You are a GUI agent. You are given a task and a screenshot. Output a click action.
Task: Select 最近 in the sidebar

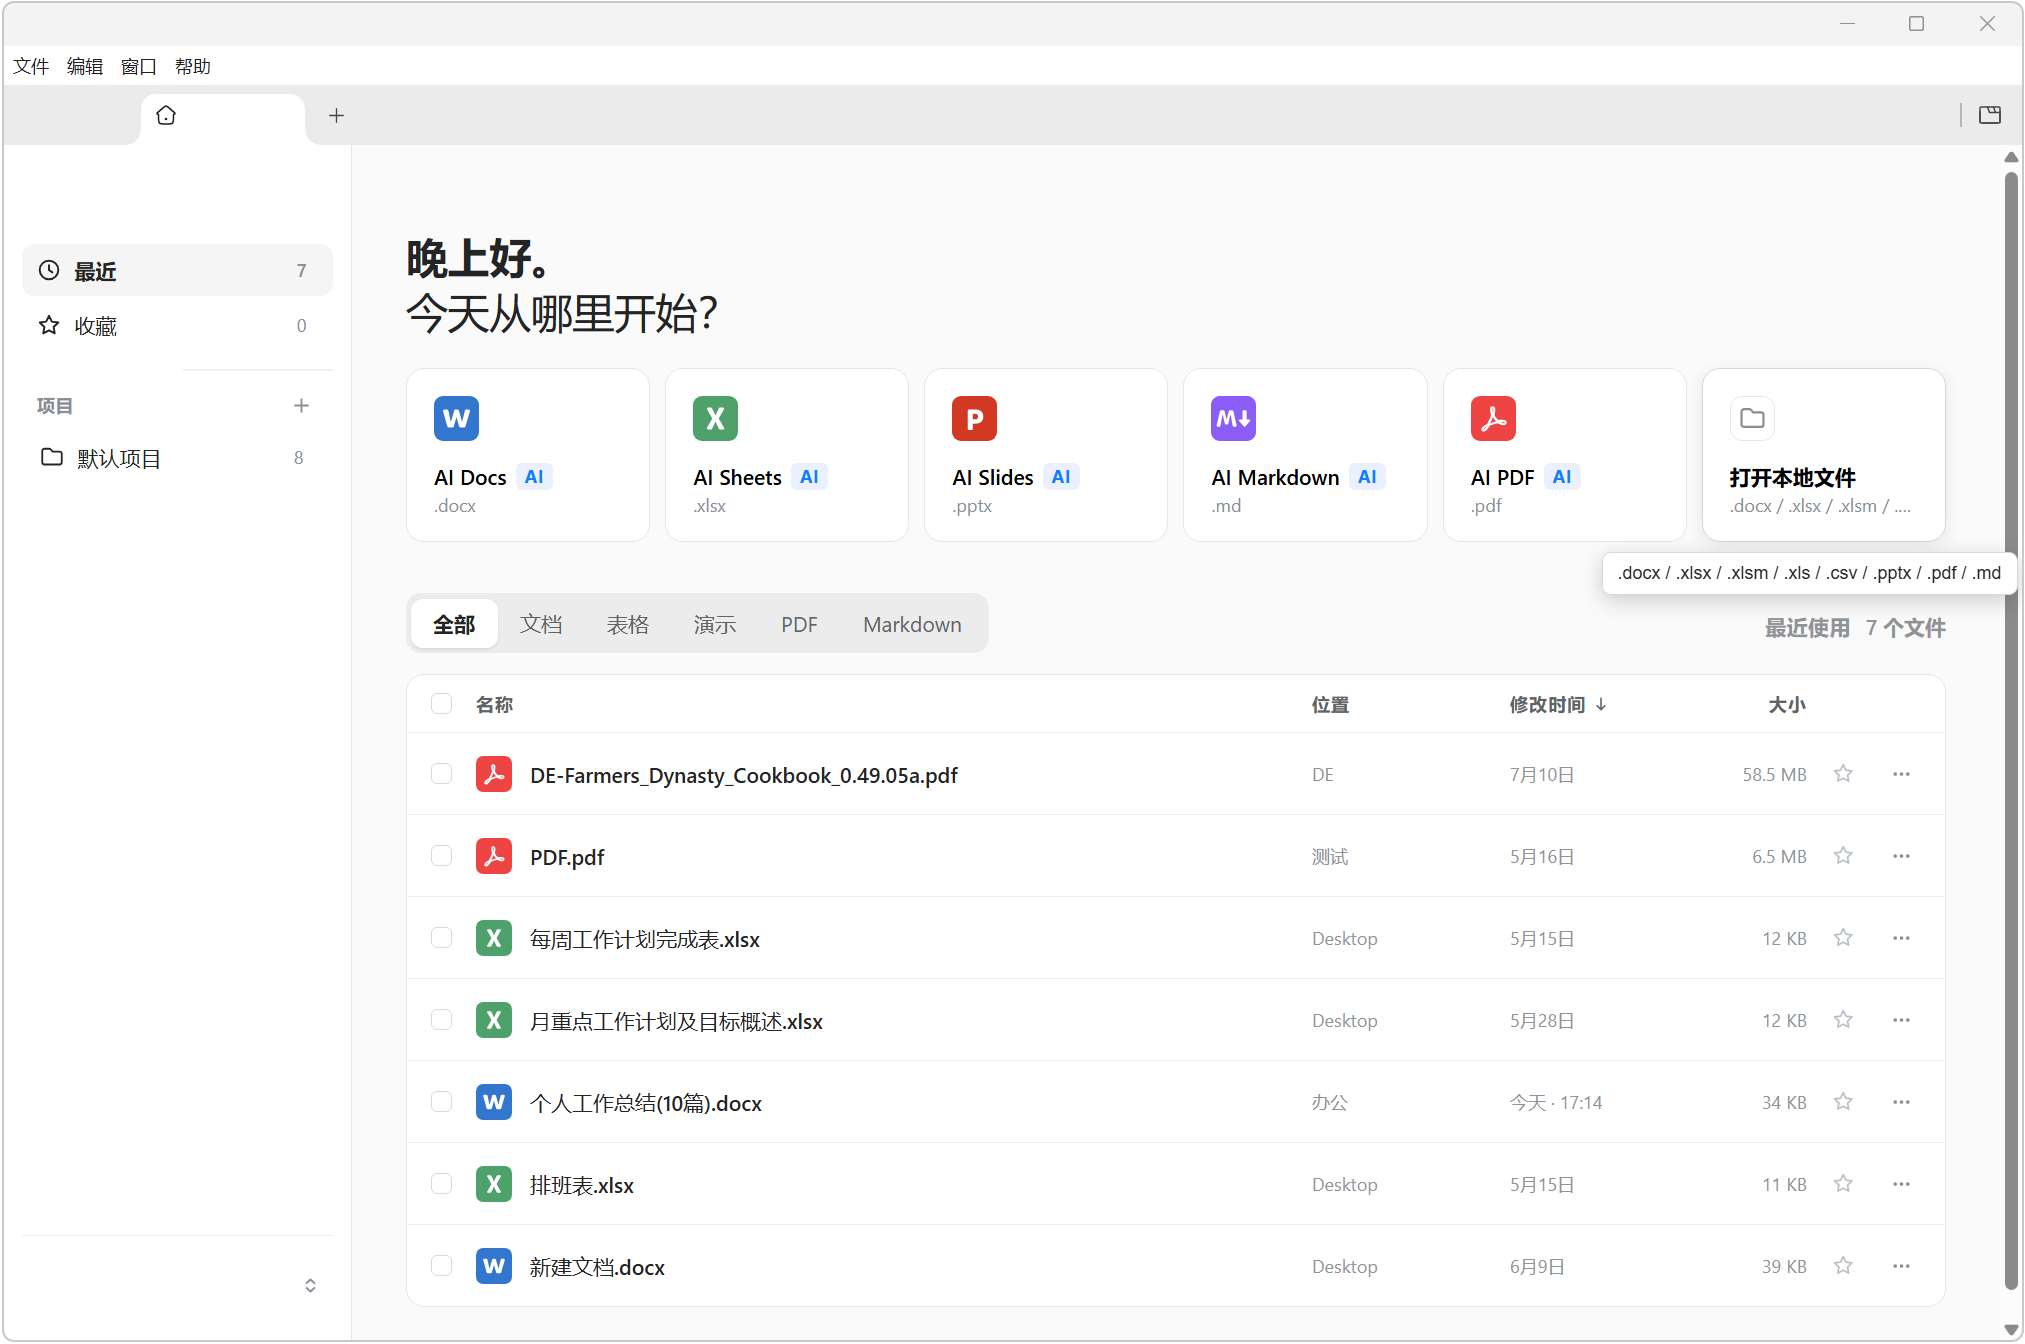pos(177,271)
